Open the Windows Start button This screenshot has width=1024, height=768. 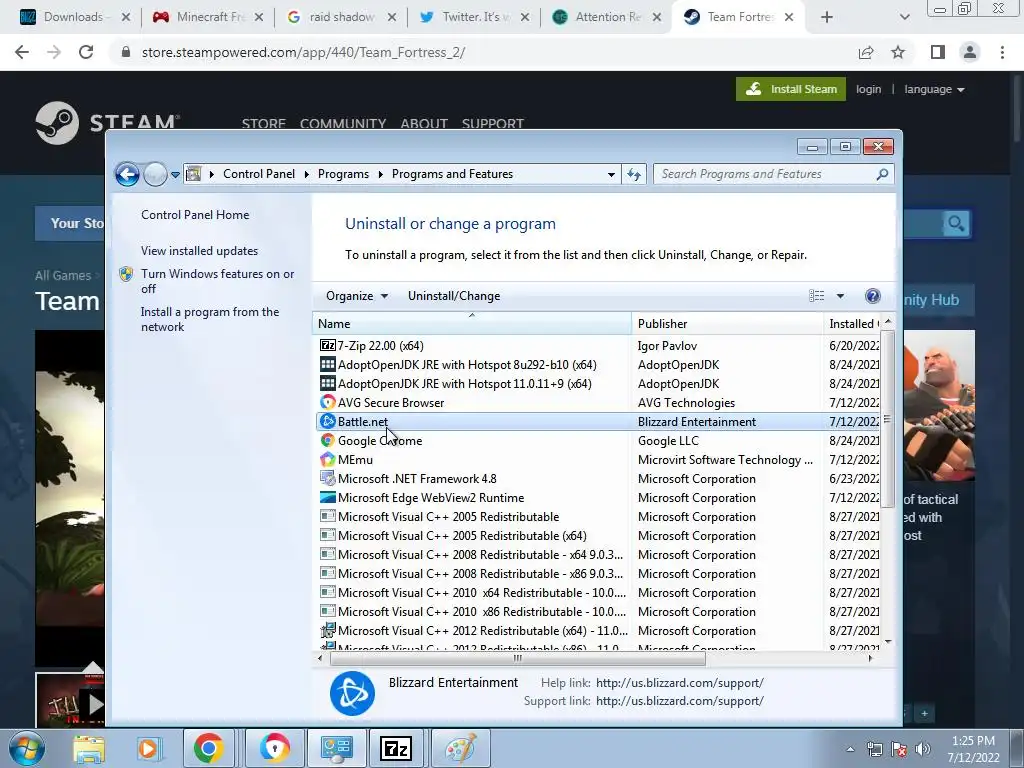tap(27, 748)
